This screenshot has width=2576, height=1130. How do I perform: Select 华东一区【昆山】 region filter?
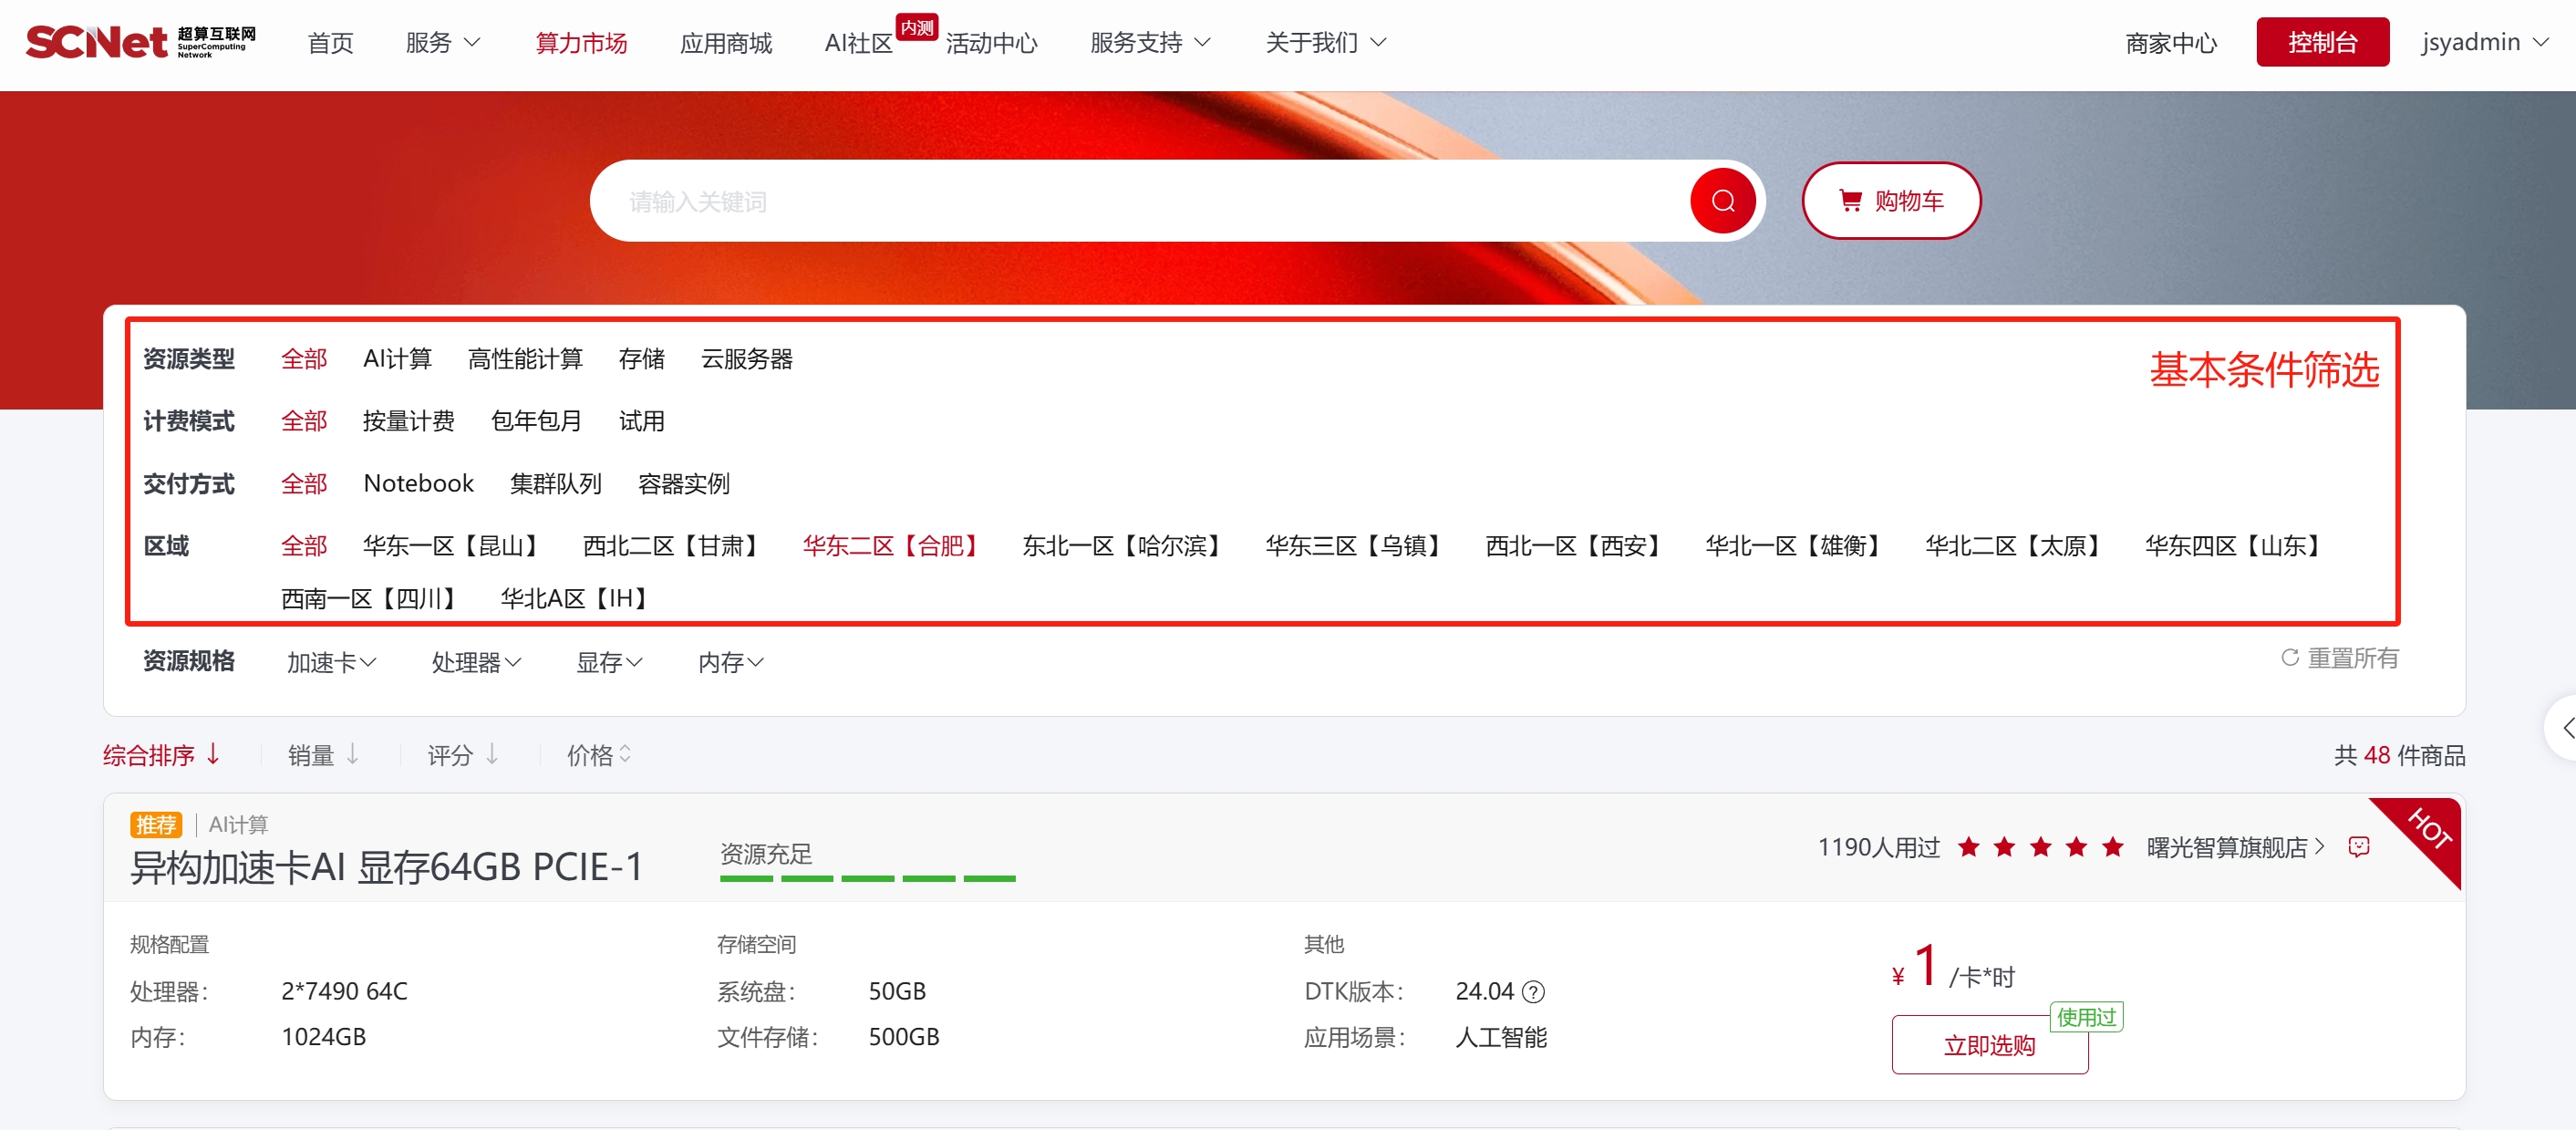[x=451, y=546]
